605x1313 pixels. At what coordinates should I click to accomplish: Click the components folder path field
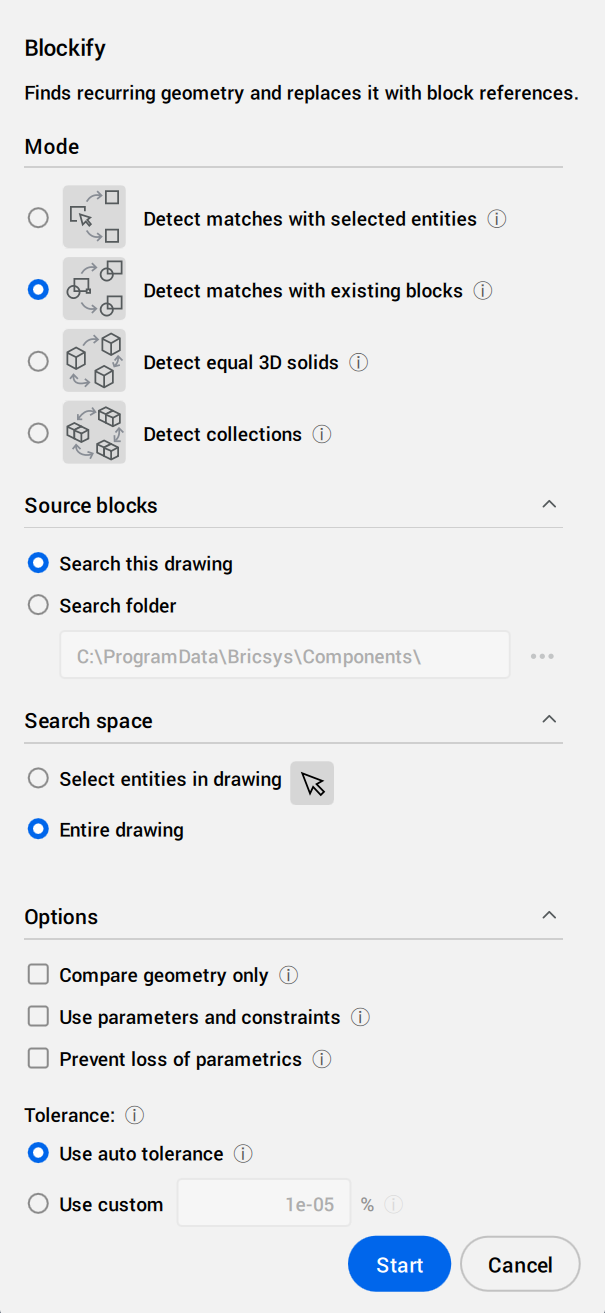[x=285, y=656]
